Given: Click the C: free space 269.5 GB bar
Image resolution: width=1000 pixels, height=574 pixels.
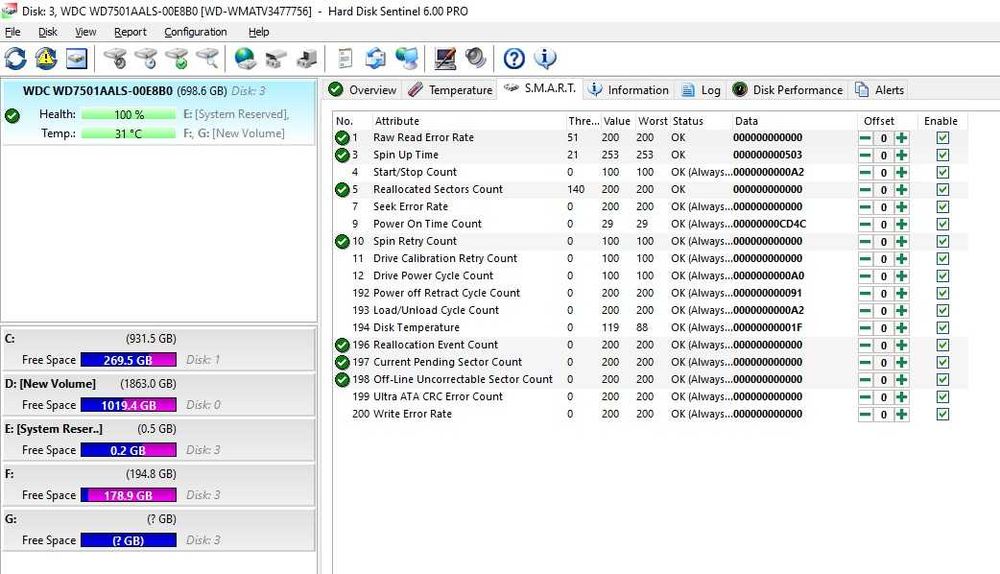Looking at the screenshot, I should [x=129, y=360].
